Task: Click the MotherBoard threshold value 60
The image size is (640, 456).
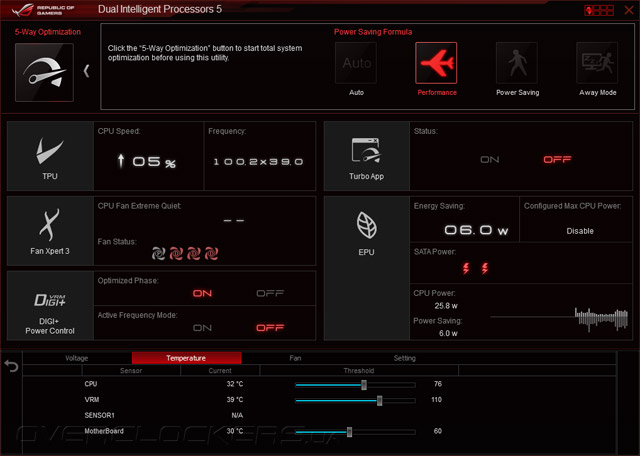Action: [438, 431]
